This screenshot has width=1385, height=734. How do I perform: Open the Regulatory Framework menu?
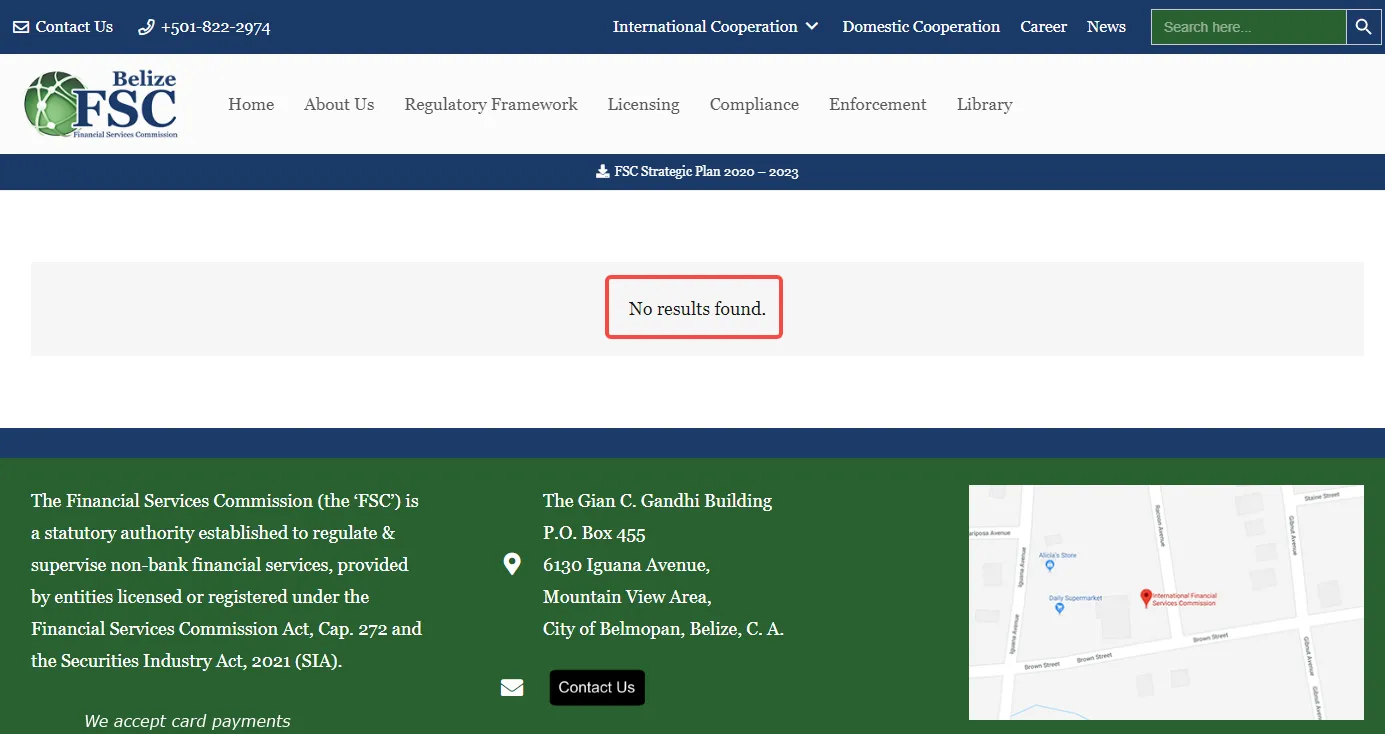coord(491,104)
